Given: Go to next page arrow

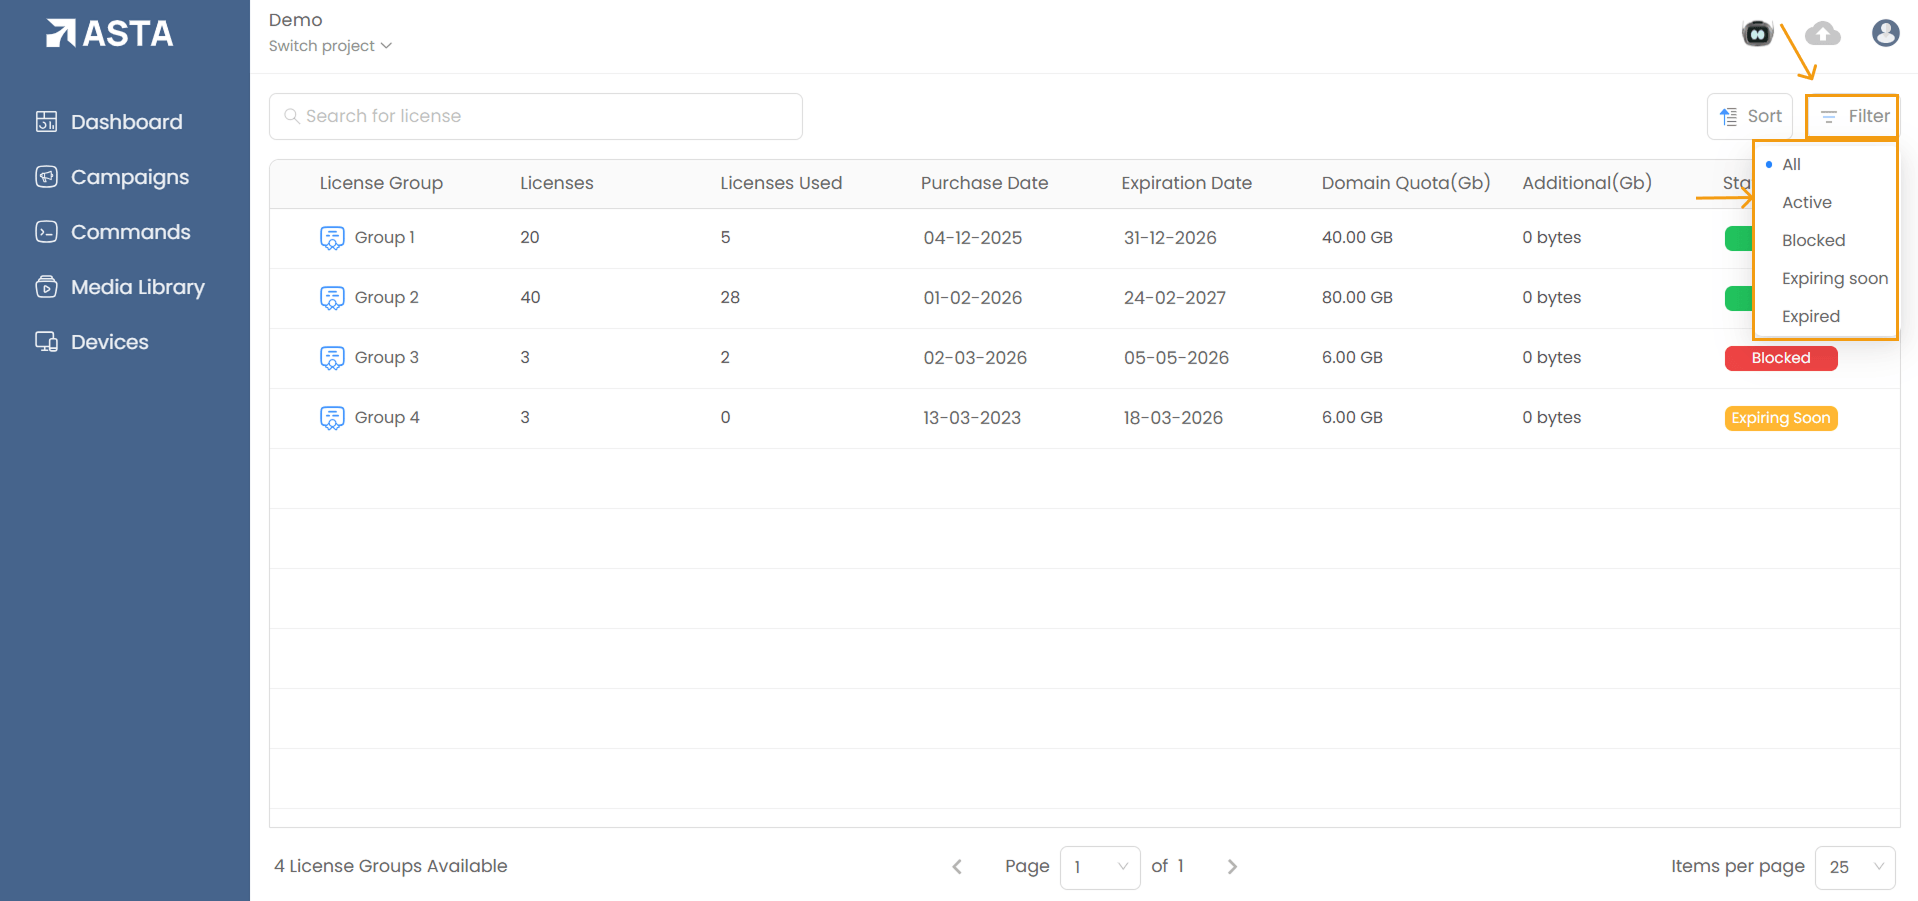Looking at the screenshot, I should 1232,867.
